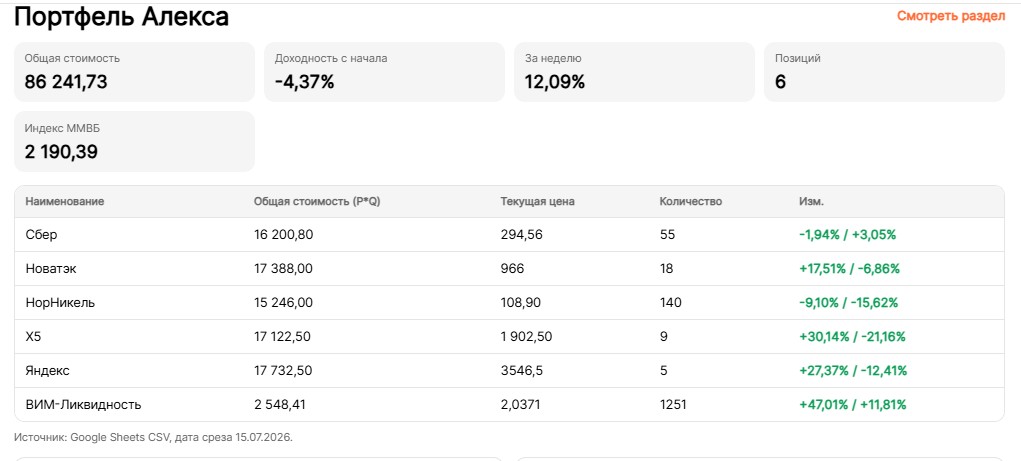Viewport: 1021px width, 461px height.
Task: Select the ВИМ-Ликвидность row name
Action: point(83,404)
